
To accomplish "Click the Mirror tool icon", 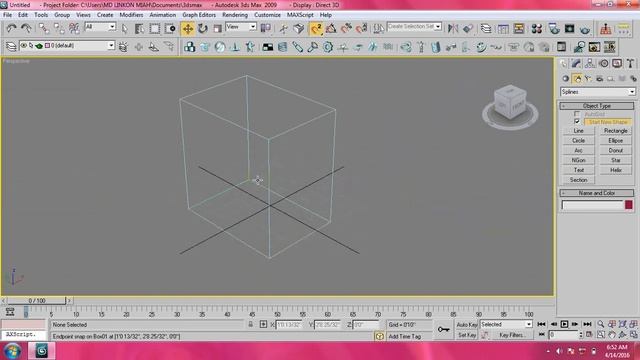I will click(x=453, y=29).
